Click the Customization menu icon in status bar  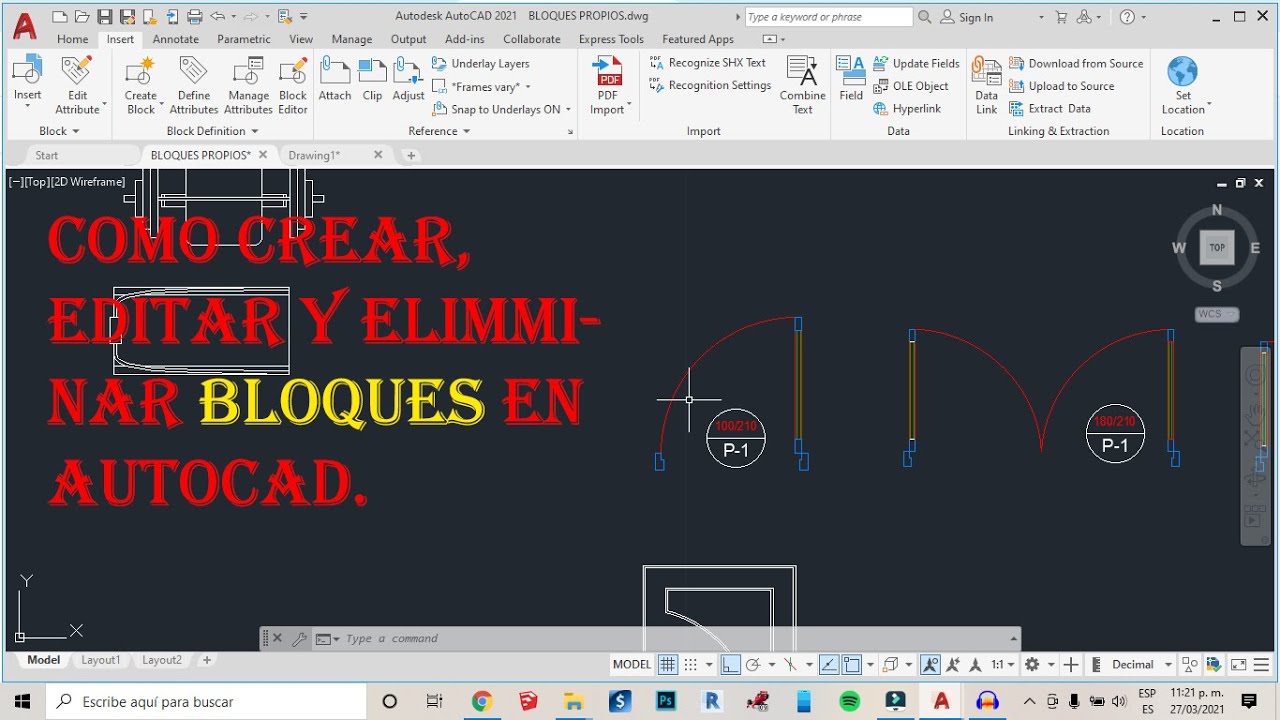coord(1261,665)
